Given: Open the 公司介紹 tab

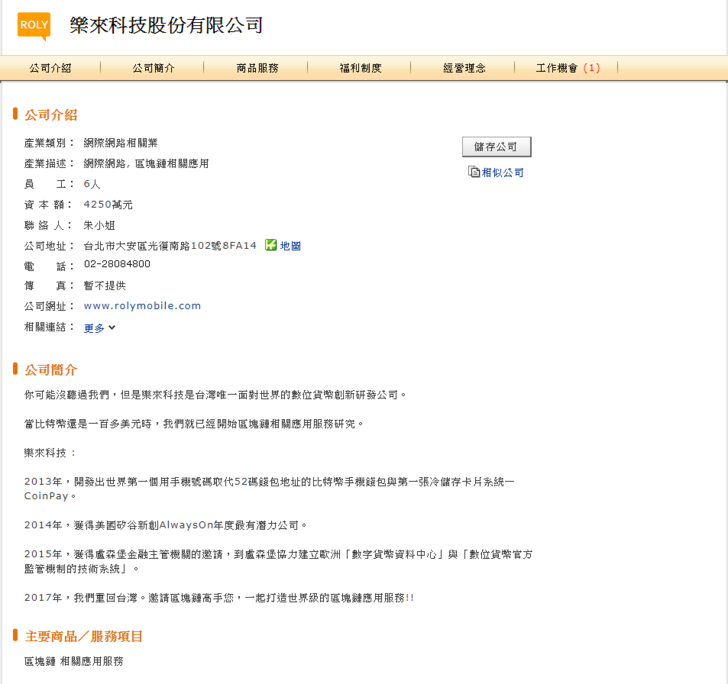Looking at the screenshot, I should [x=50, y=68].
